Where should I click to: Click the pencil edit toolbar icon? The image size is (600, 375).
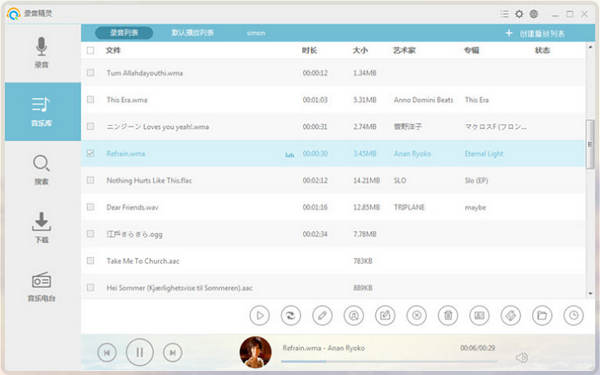click(x=322, y=316)
